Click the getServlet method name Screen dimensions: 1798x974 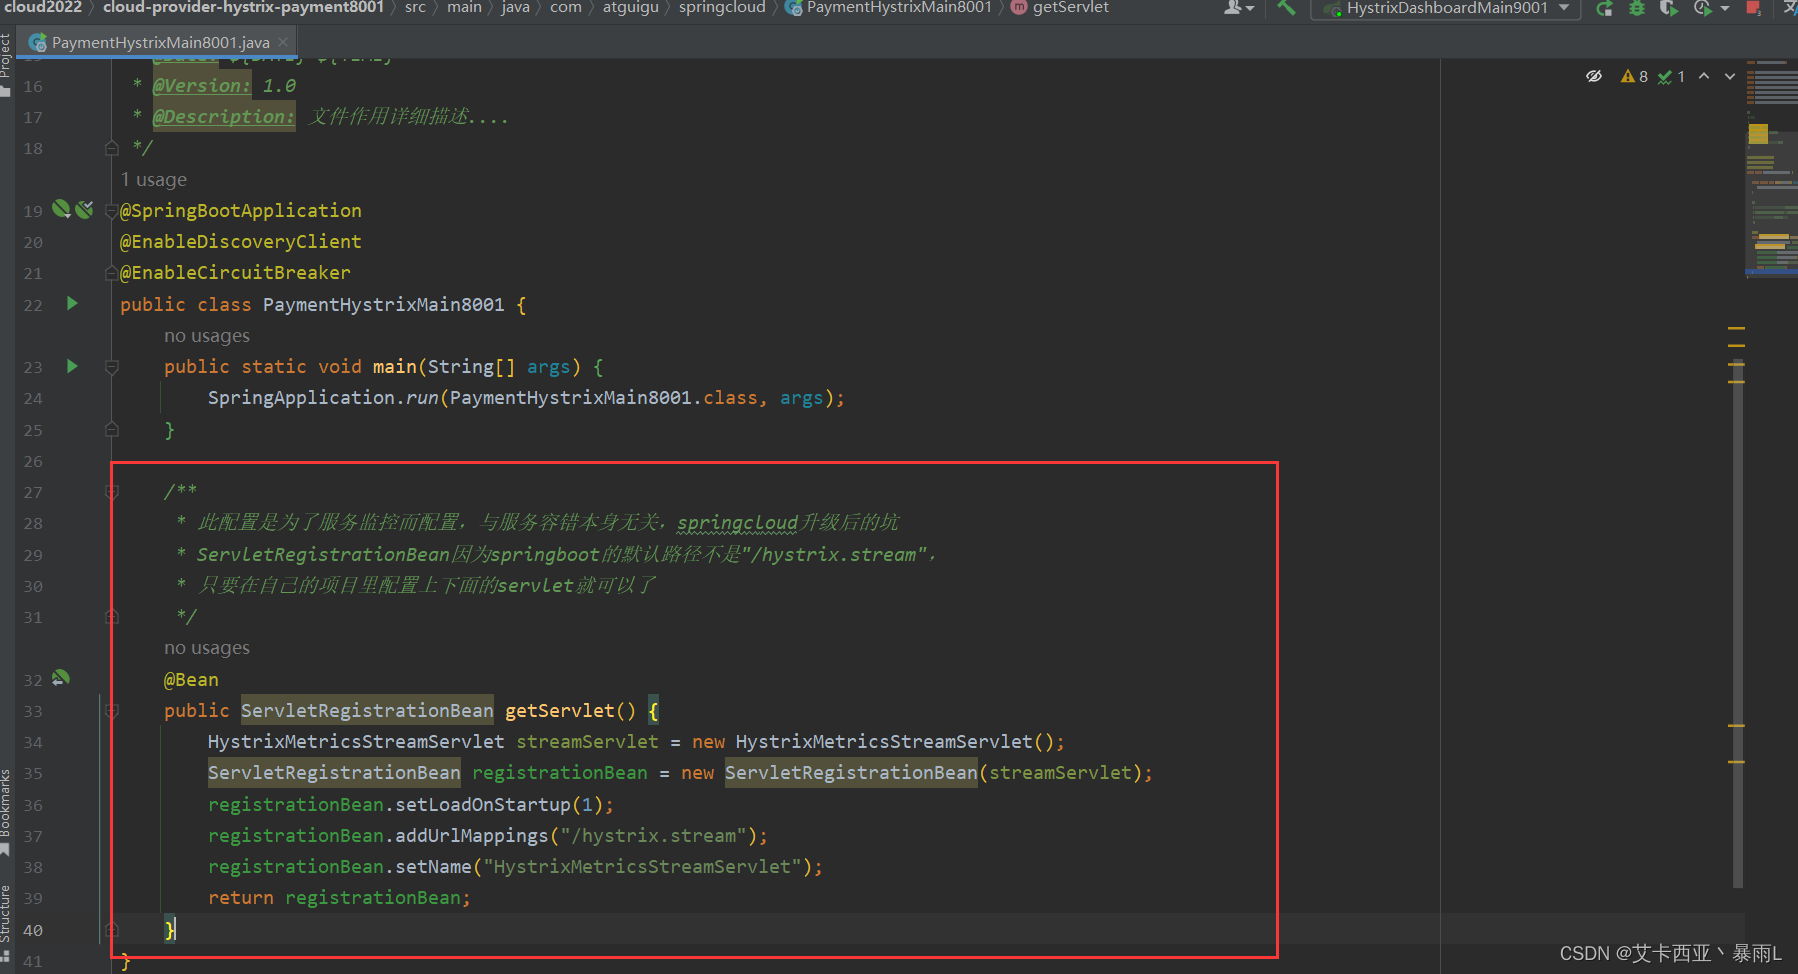click(x=560, y=711)
